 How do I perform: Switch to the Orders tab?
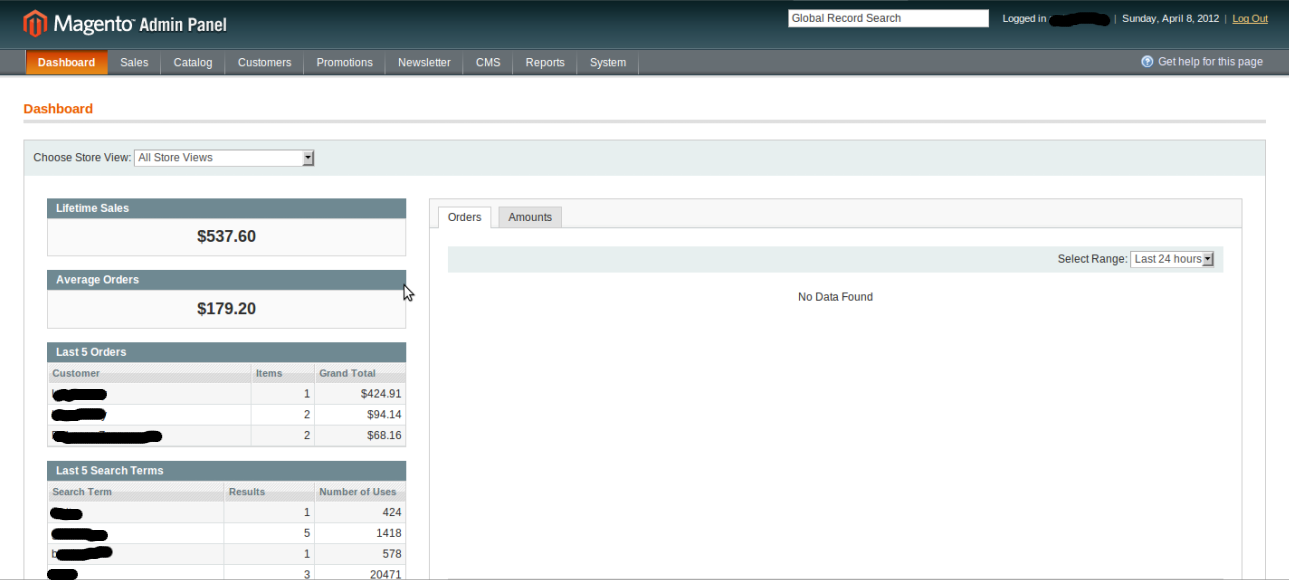click(464, 217)
